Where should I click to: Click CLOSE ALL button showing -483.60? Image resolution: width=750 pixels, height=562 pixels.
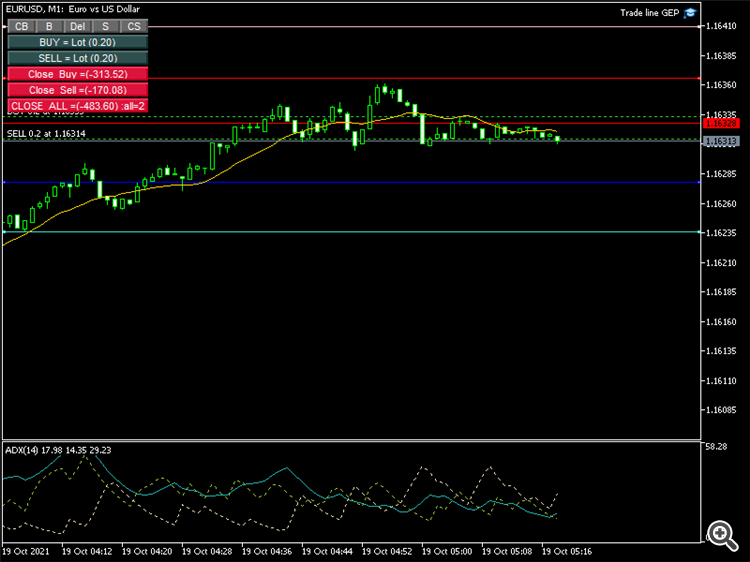tap(77, 106)
